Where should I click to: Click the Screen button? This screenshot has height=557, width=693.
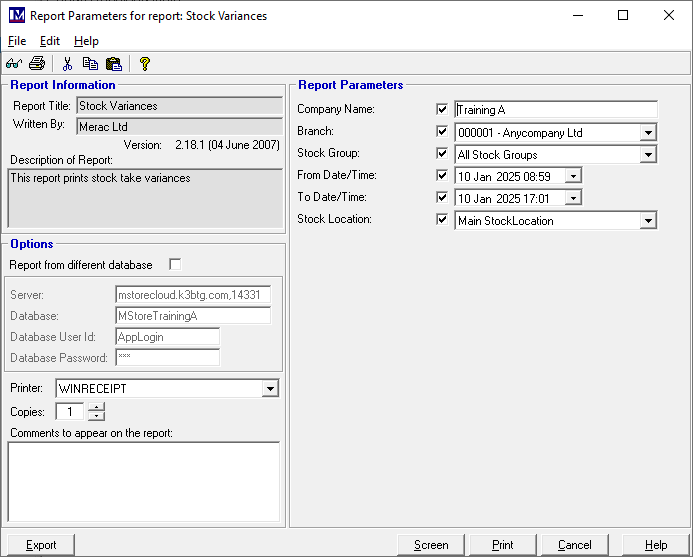(x=431, y=545)
